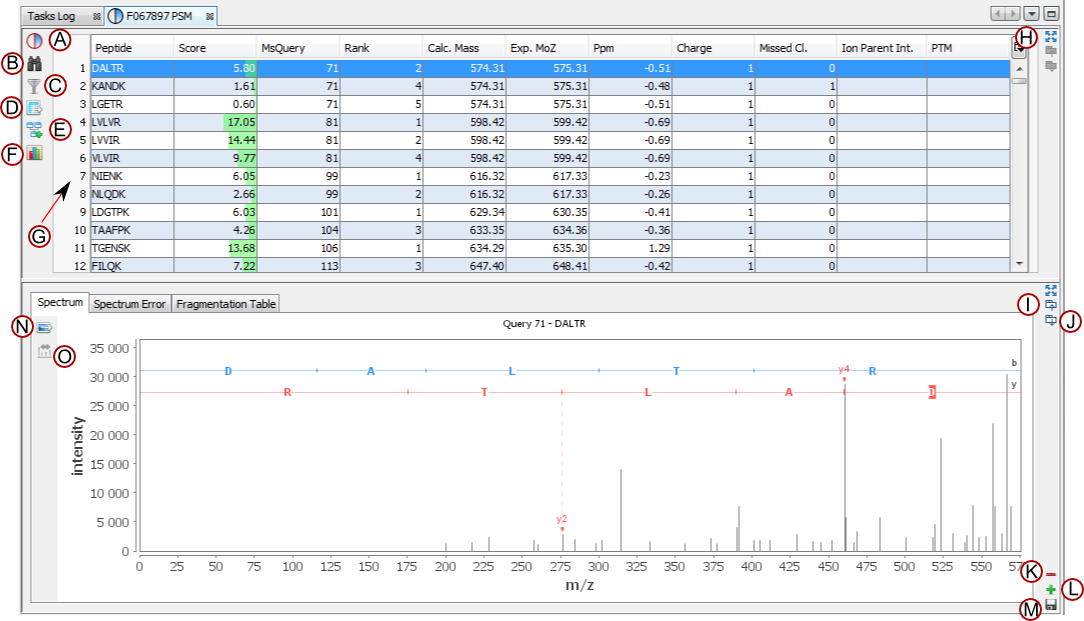The width and height of the screenshot is (1084, 621).
Task: Click the table scrollbar down arrow
Action: click(x=1019, y=264)
